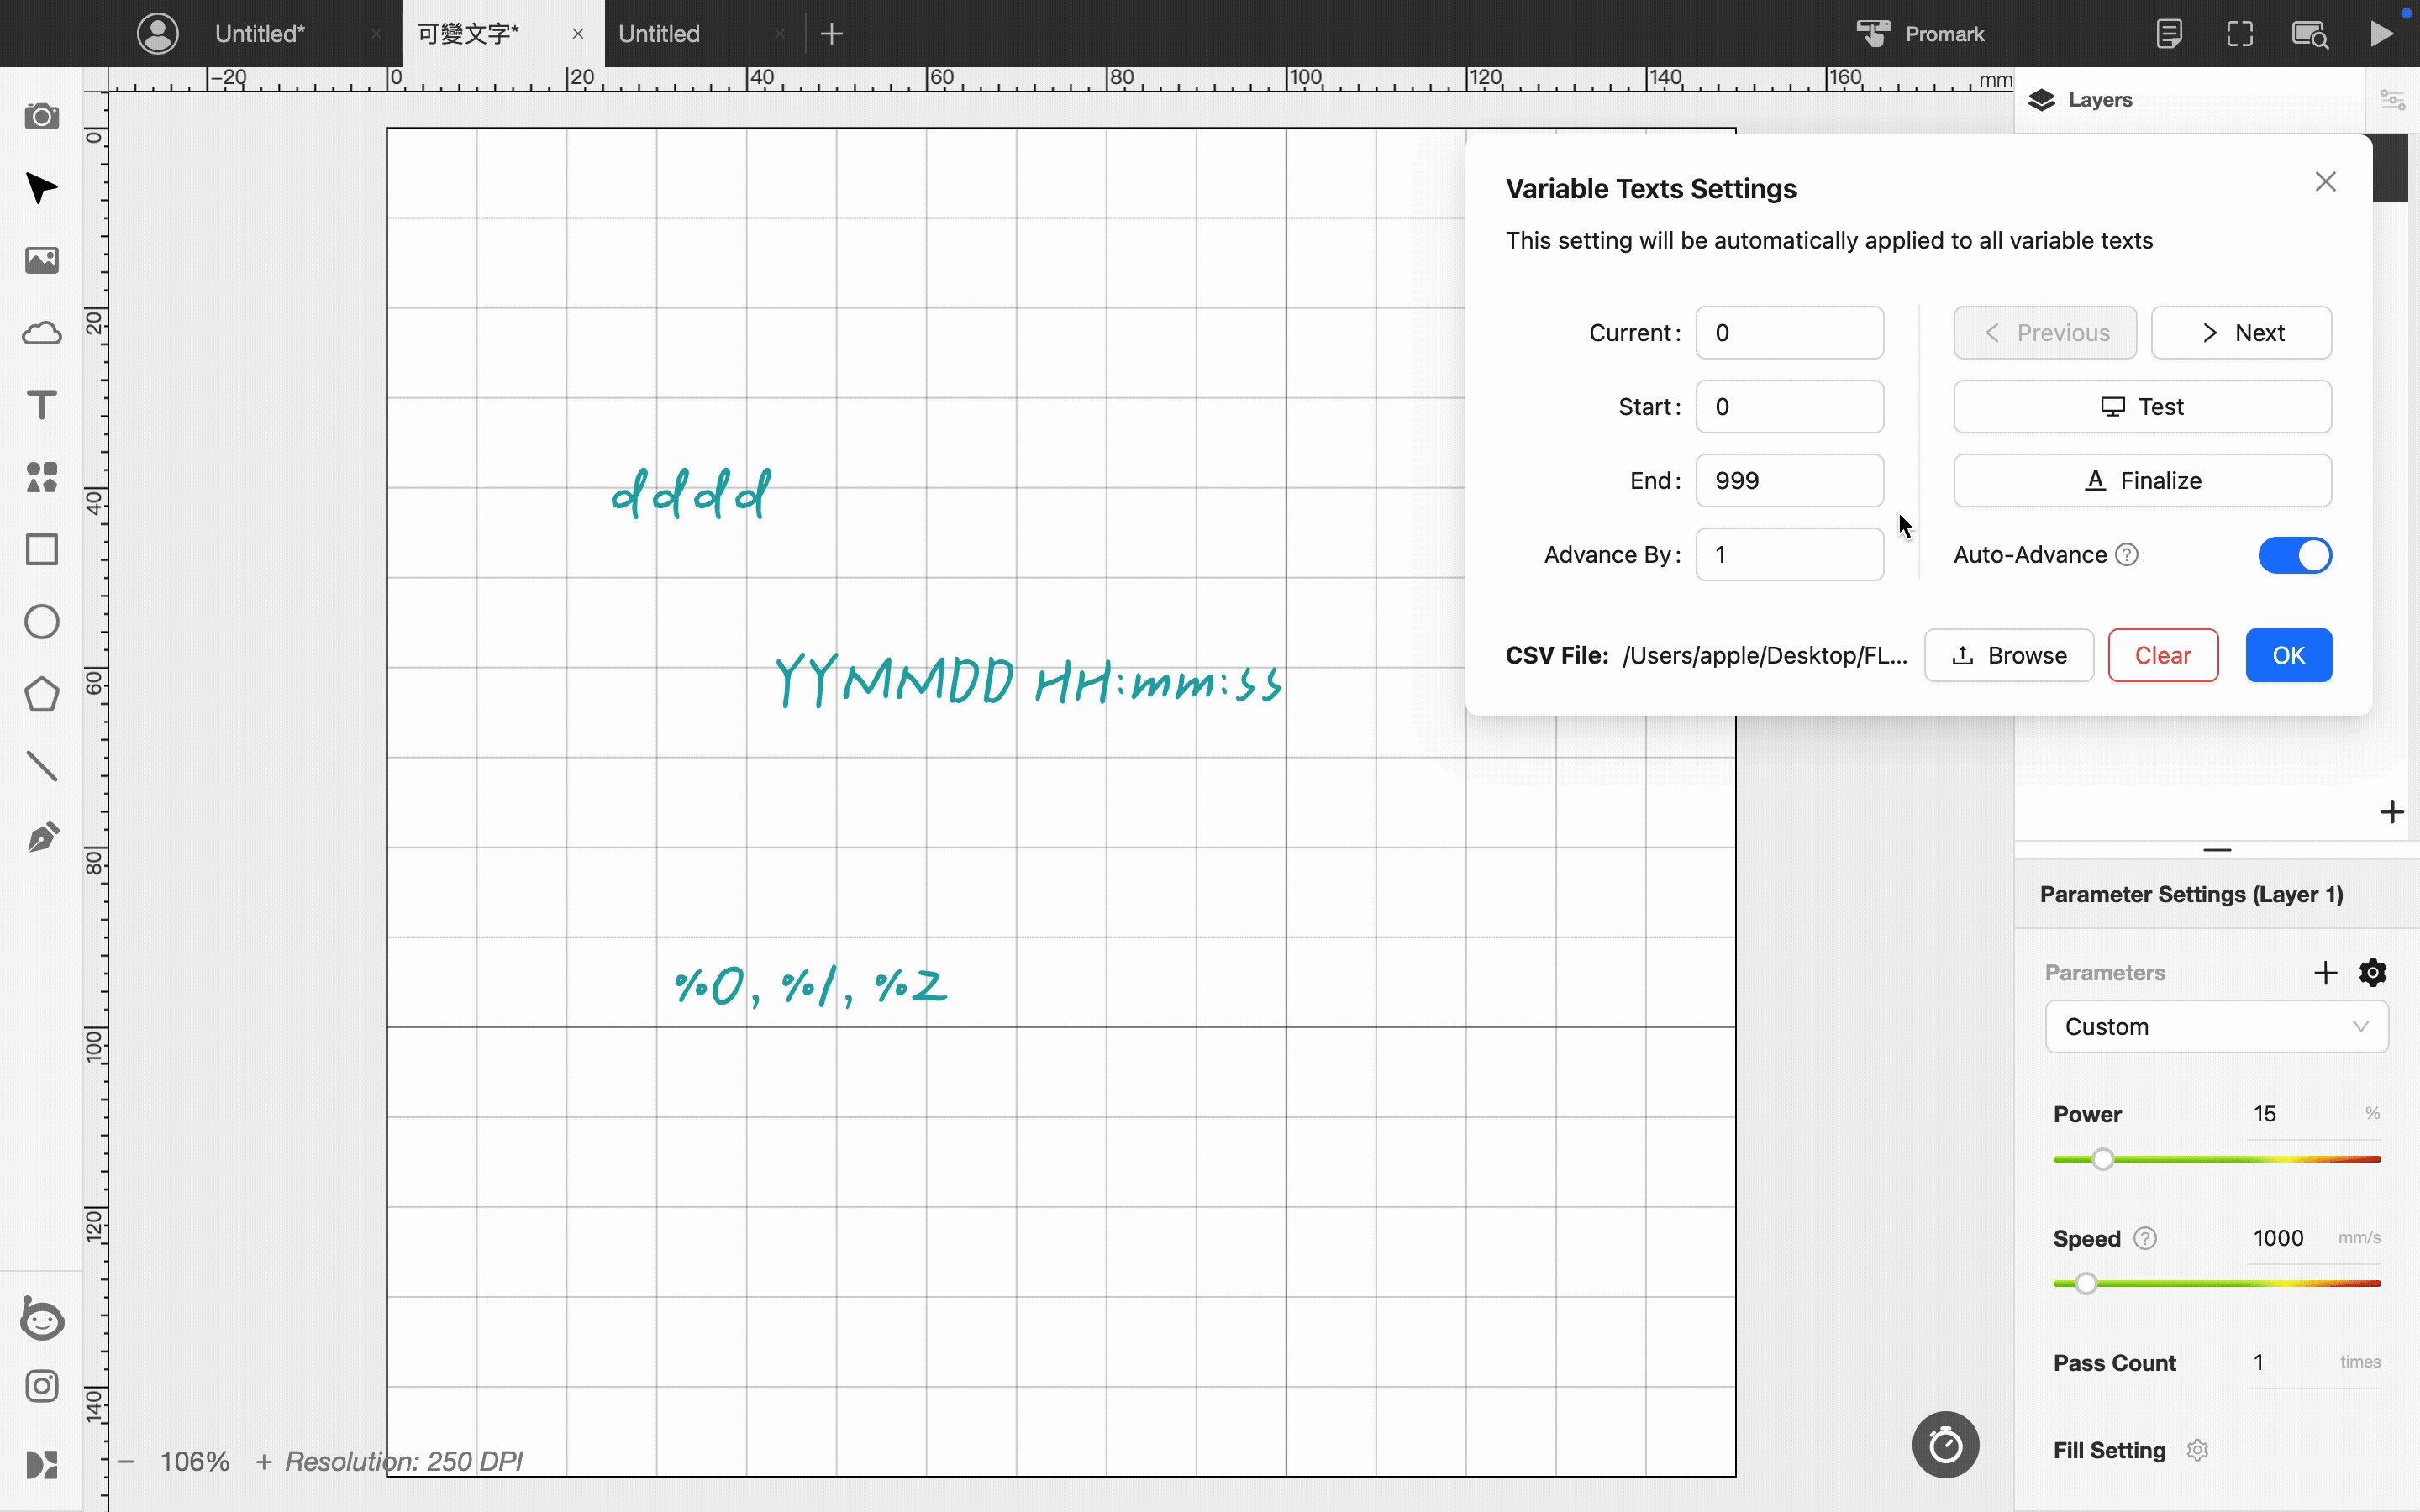Screen dimensions: 2420x1512
Task: Open the camera preview tool
Action: point(41,117)
